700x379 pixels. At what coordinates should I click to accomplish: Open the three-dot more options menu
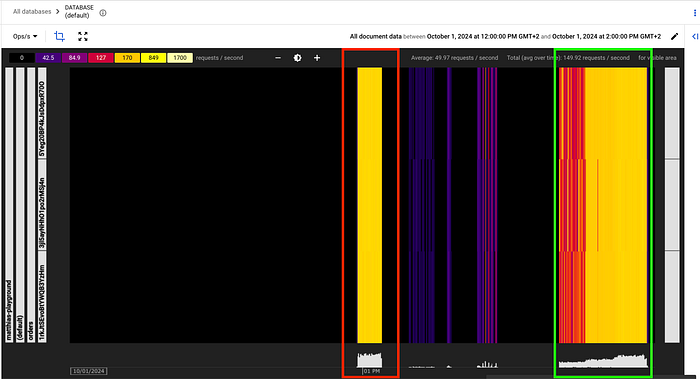tap(694, 13)
